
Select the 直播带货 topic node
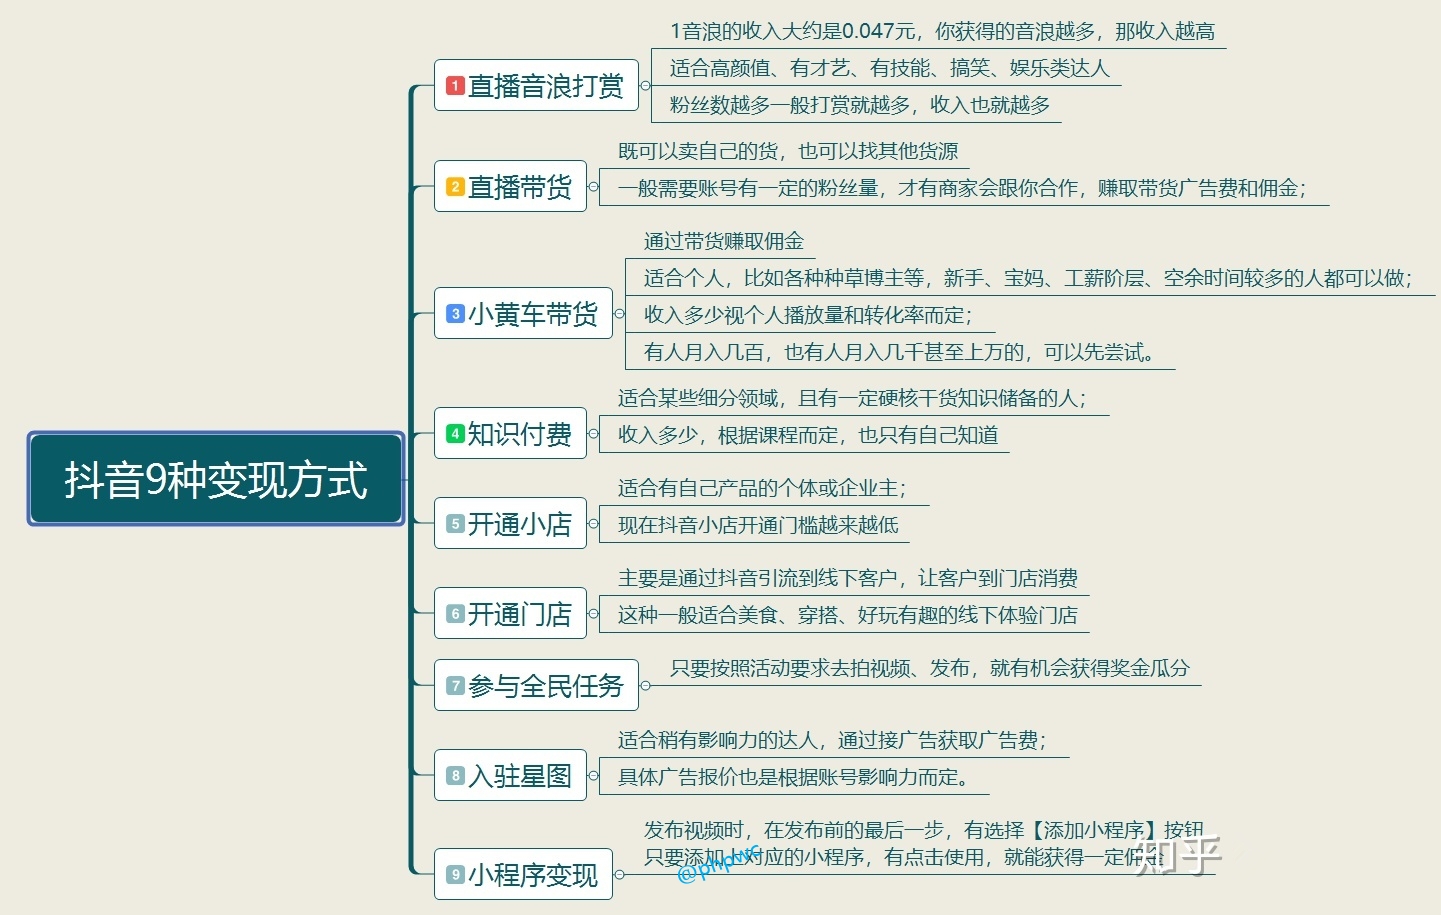tap(510, 187)
